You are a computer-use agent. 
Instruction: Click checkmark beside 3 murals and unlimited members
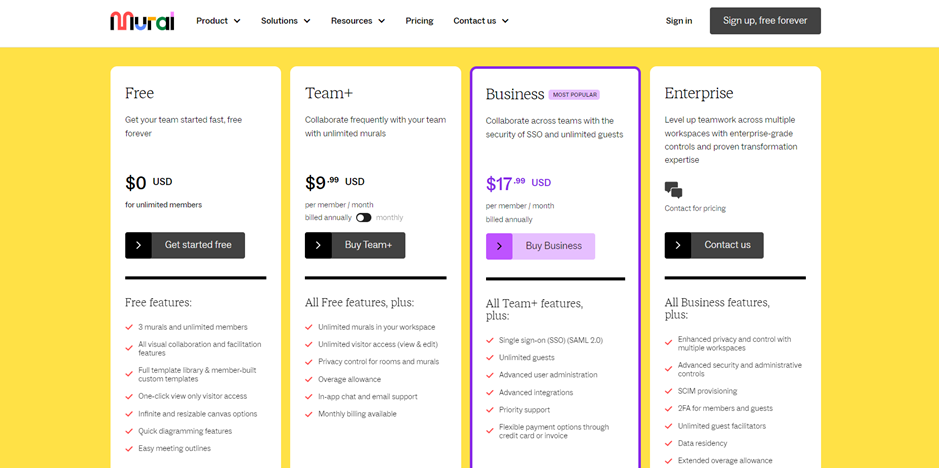click(x=129, y=327)
